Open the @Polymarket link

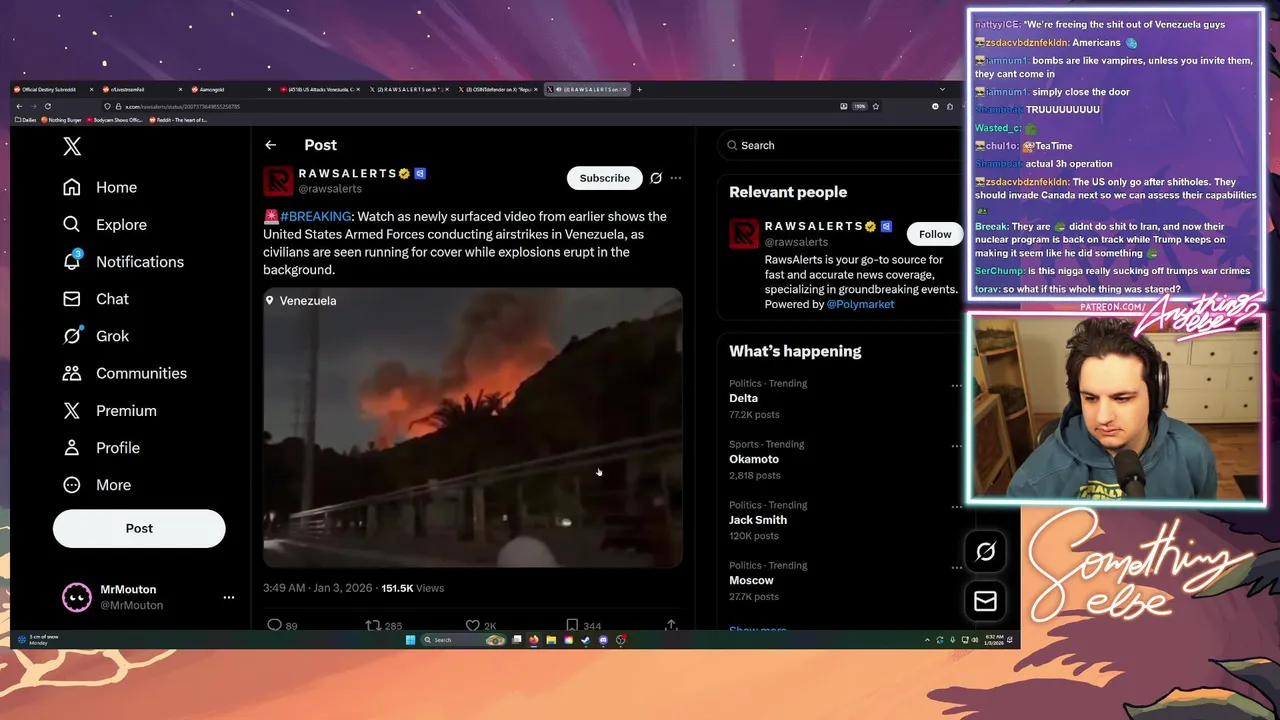coord(860,304)
